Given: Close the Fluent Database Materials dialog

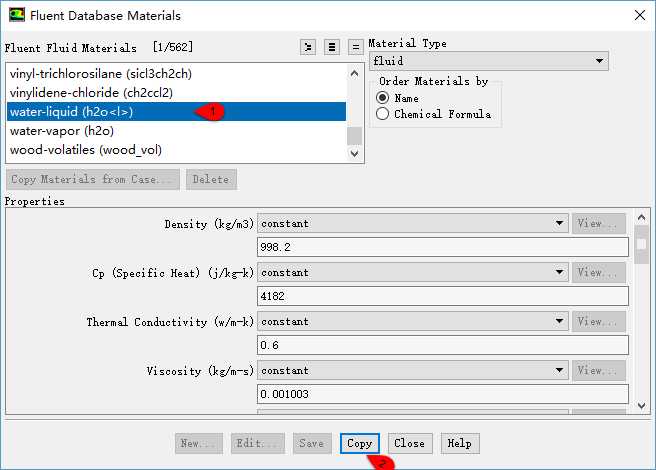Looking at the screenshot, I should (x=640, y=15).
